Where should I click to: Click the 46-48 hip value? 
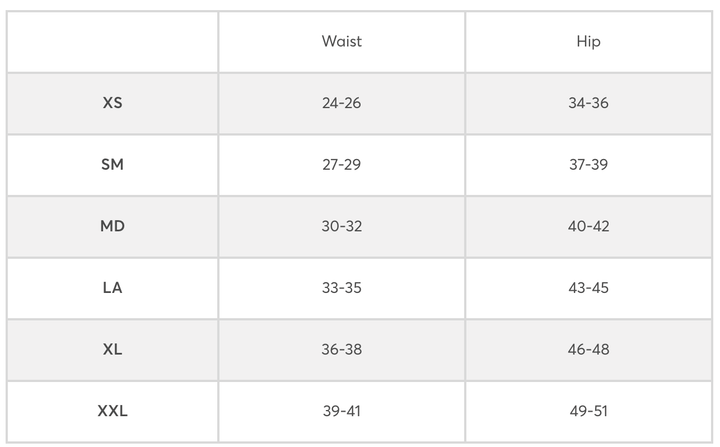[588, 349]
